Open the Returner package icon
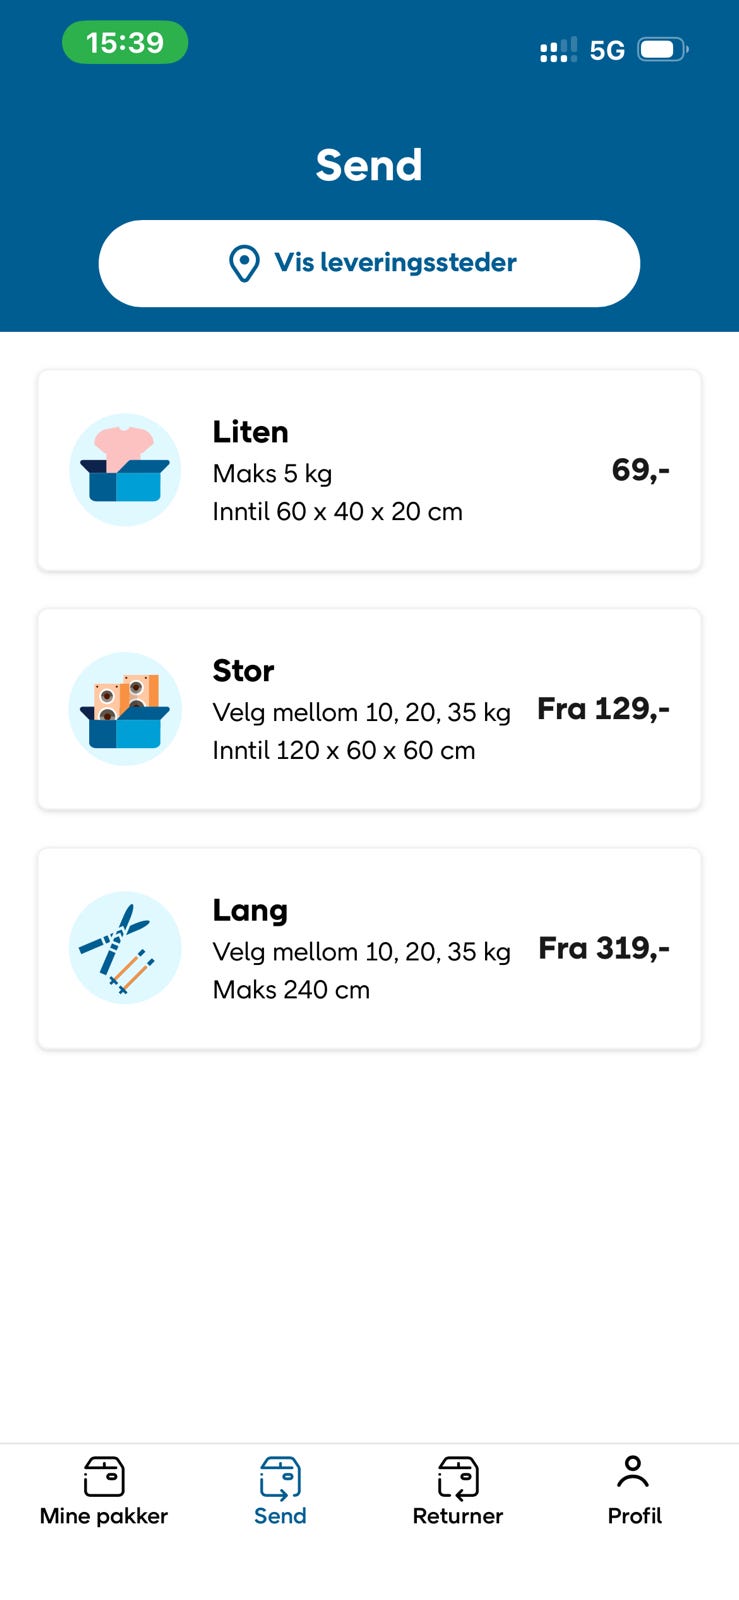 point(458,1478)
